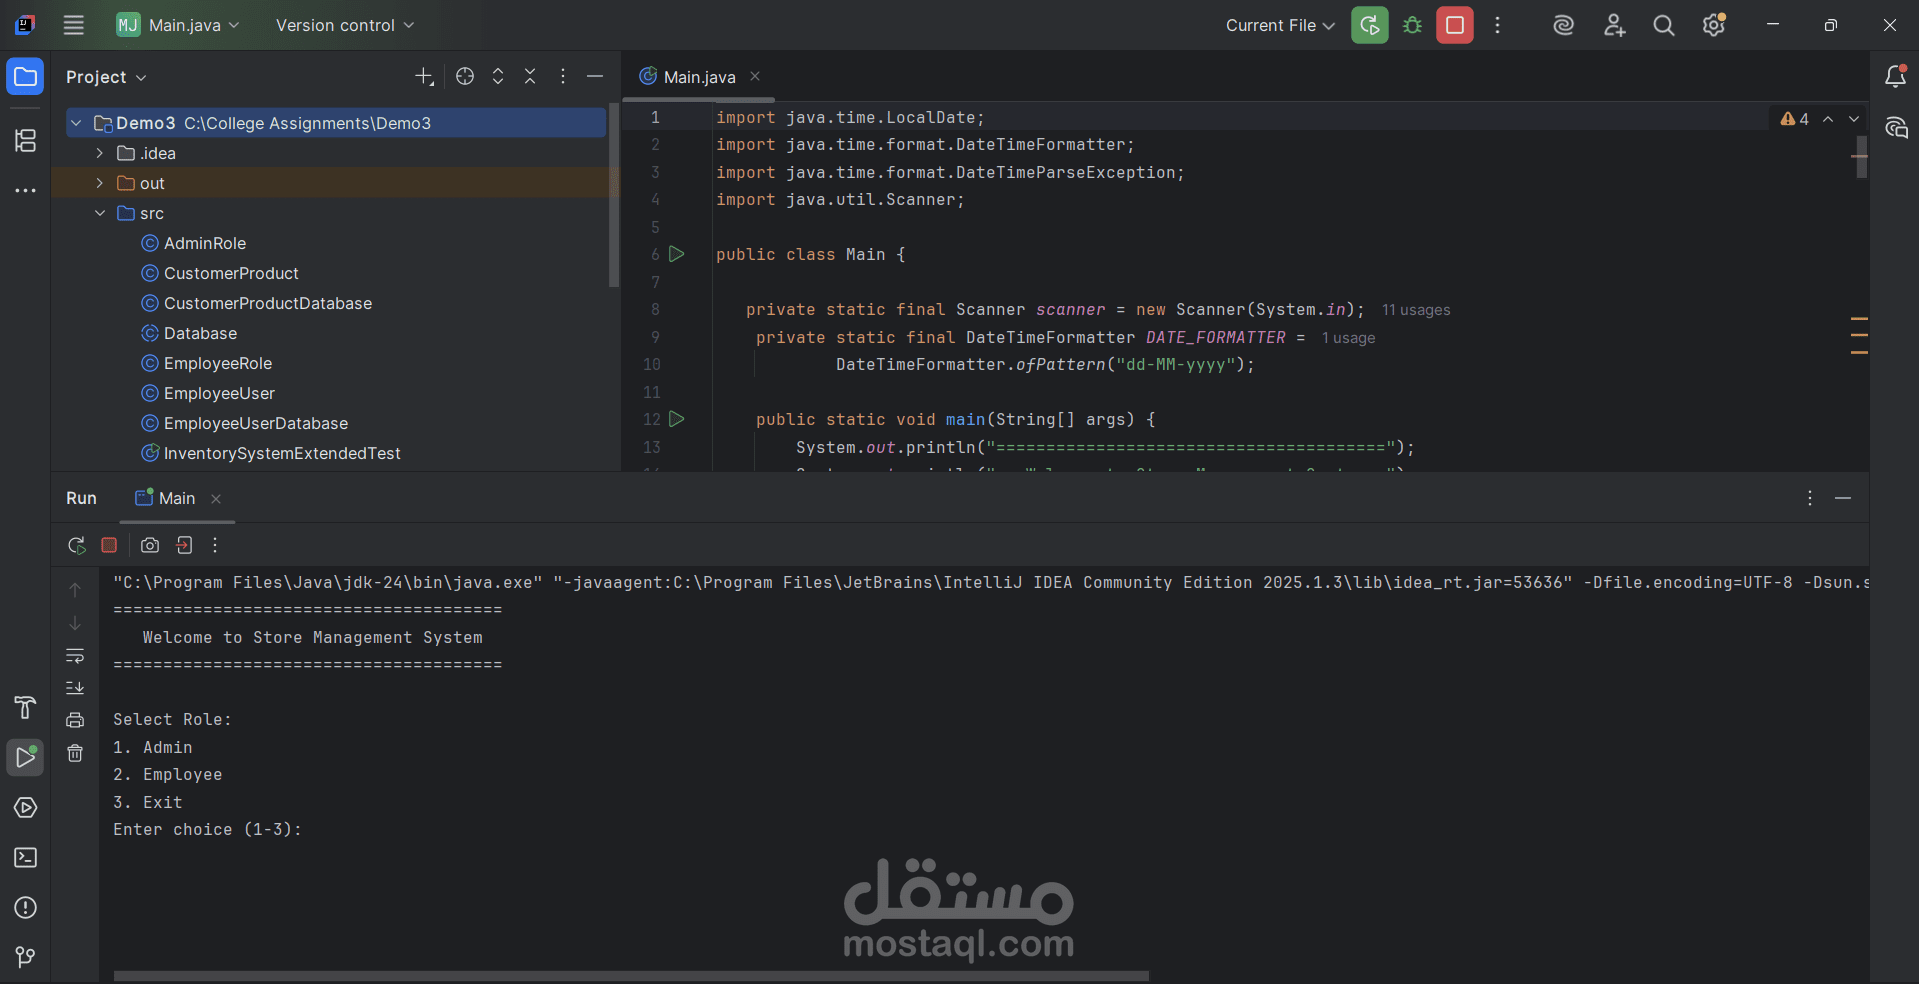Collapse the src folder
The image size is (1919, 984).
[x=100, y=213]
